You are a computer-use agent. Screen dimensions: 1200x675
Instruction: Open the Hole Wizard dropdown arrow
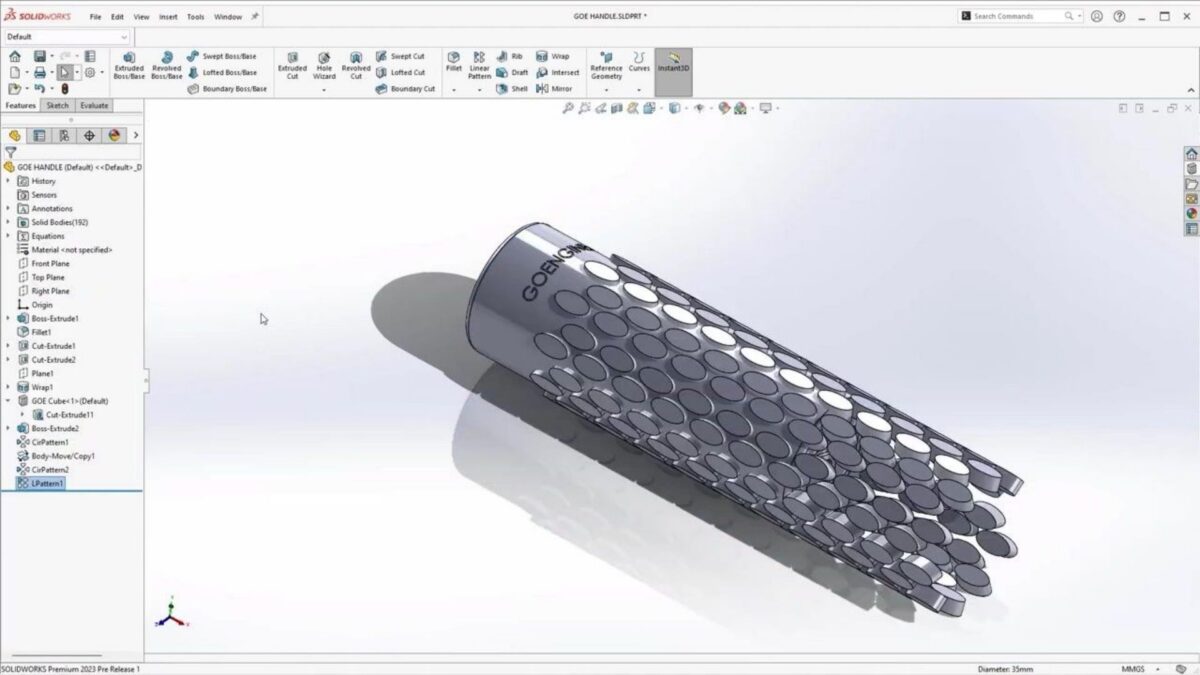pos(324,90)
